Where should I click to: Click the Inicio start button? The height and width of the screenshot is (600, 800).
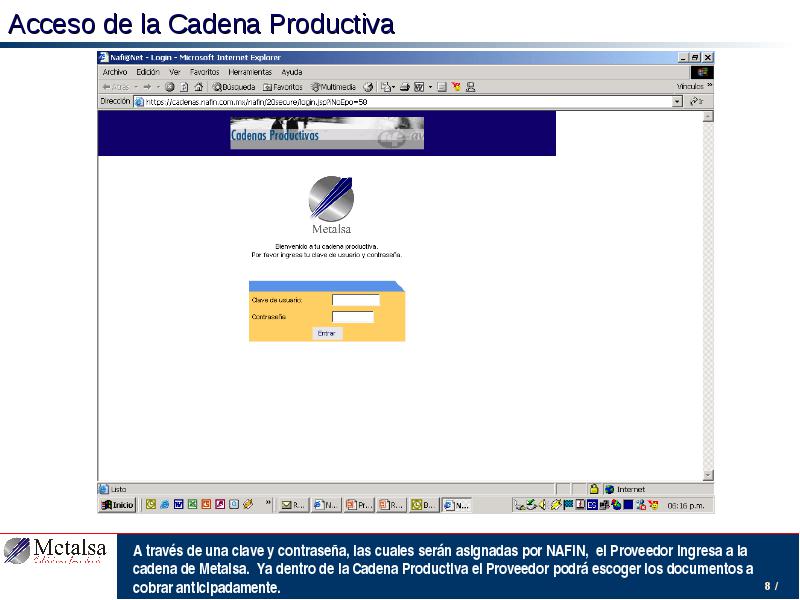coord(118,505)
